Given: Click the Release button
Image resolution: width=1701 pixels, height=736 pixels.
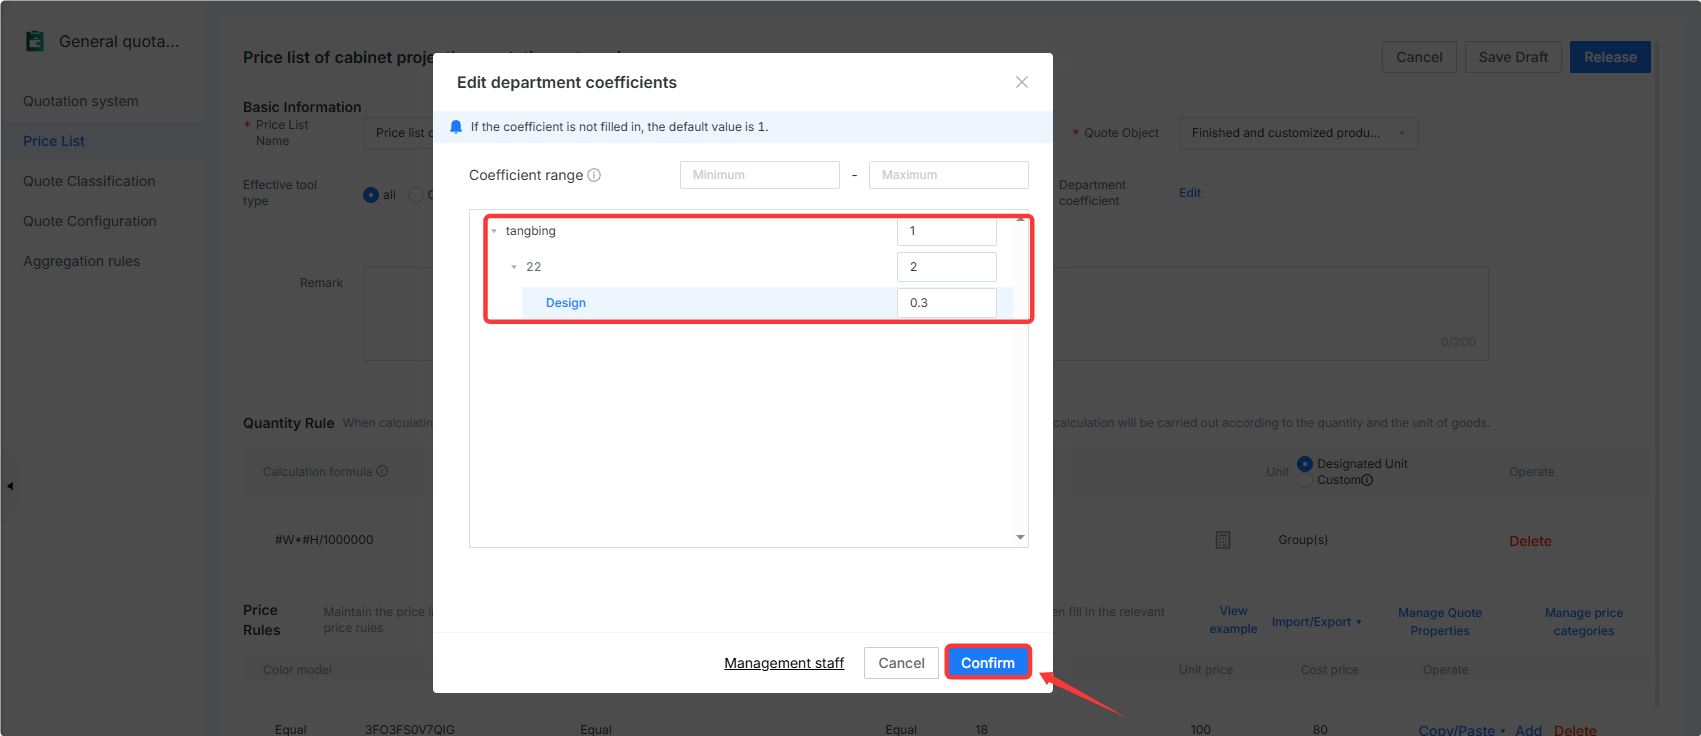Looking at the screenshot, I should pyautogui.click(x=1610, y=57).
